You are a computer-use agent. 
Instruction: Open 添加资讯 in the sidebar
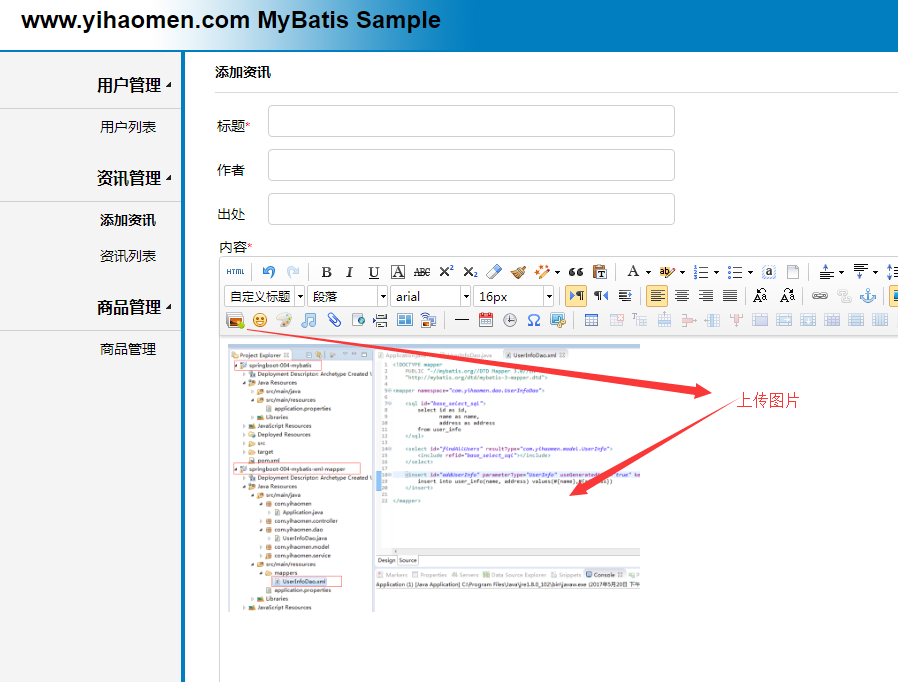pos(128,220)
